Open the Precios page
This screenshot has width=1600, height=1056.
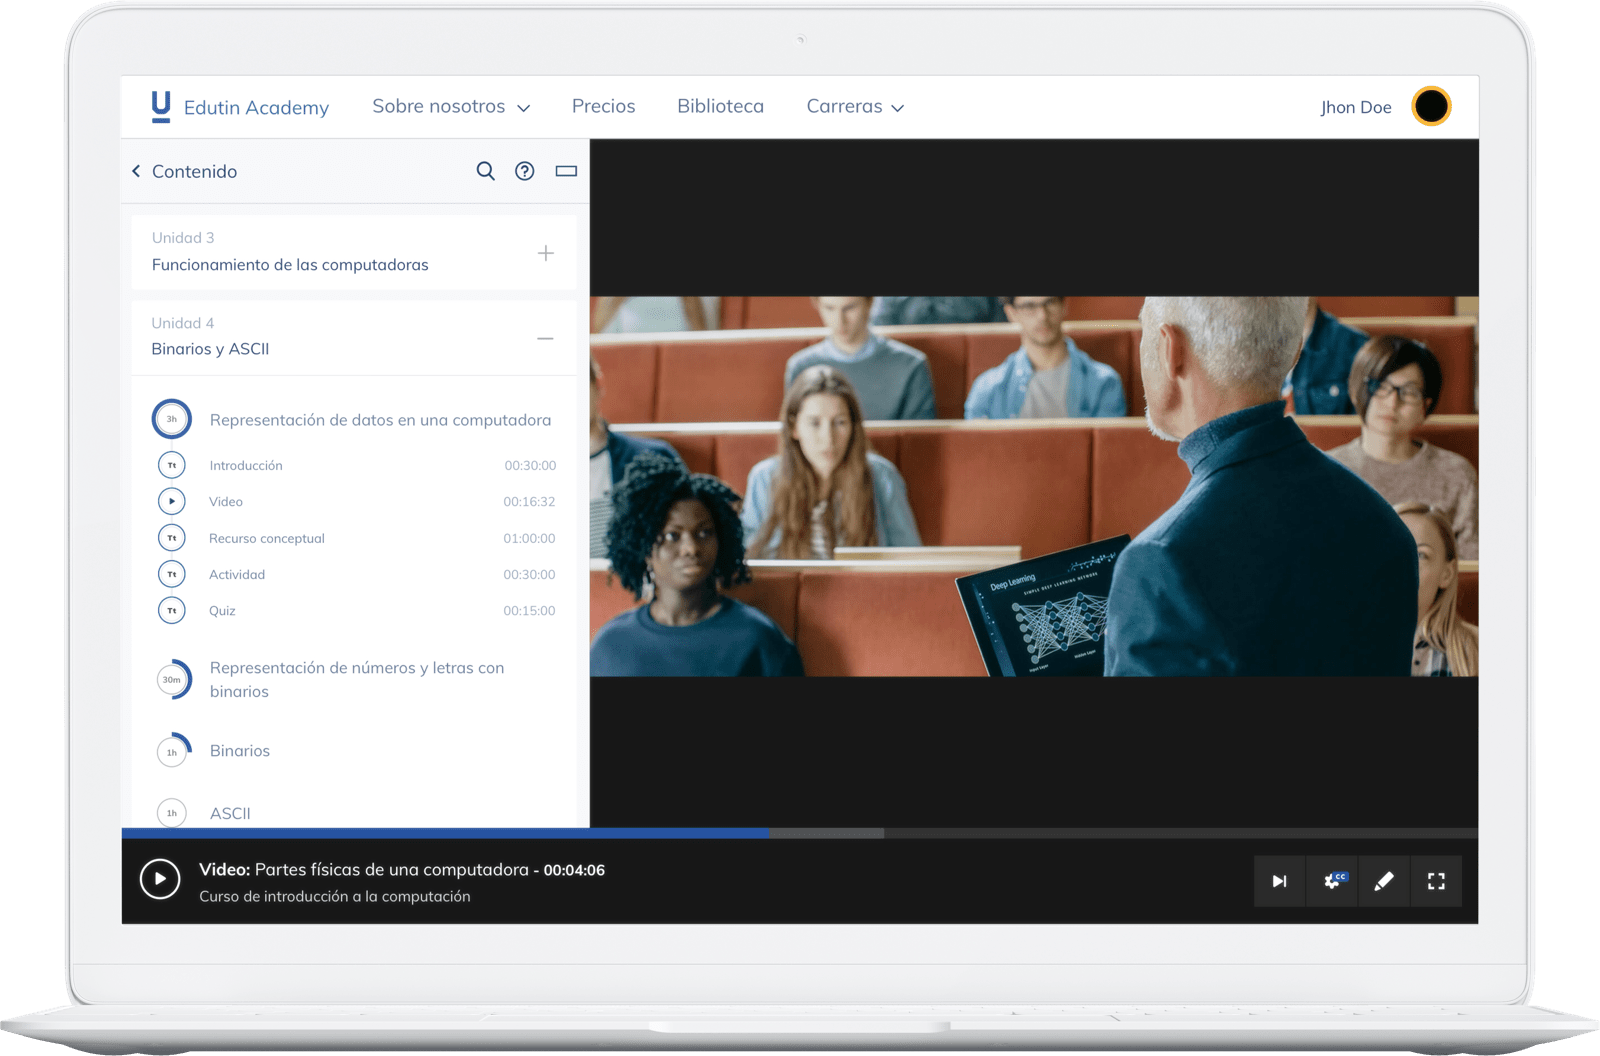603,106
